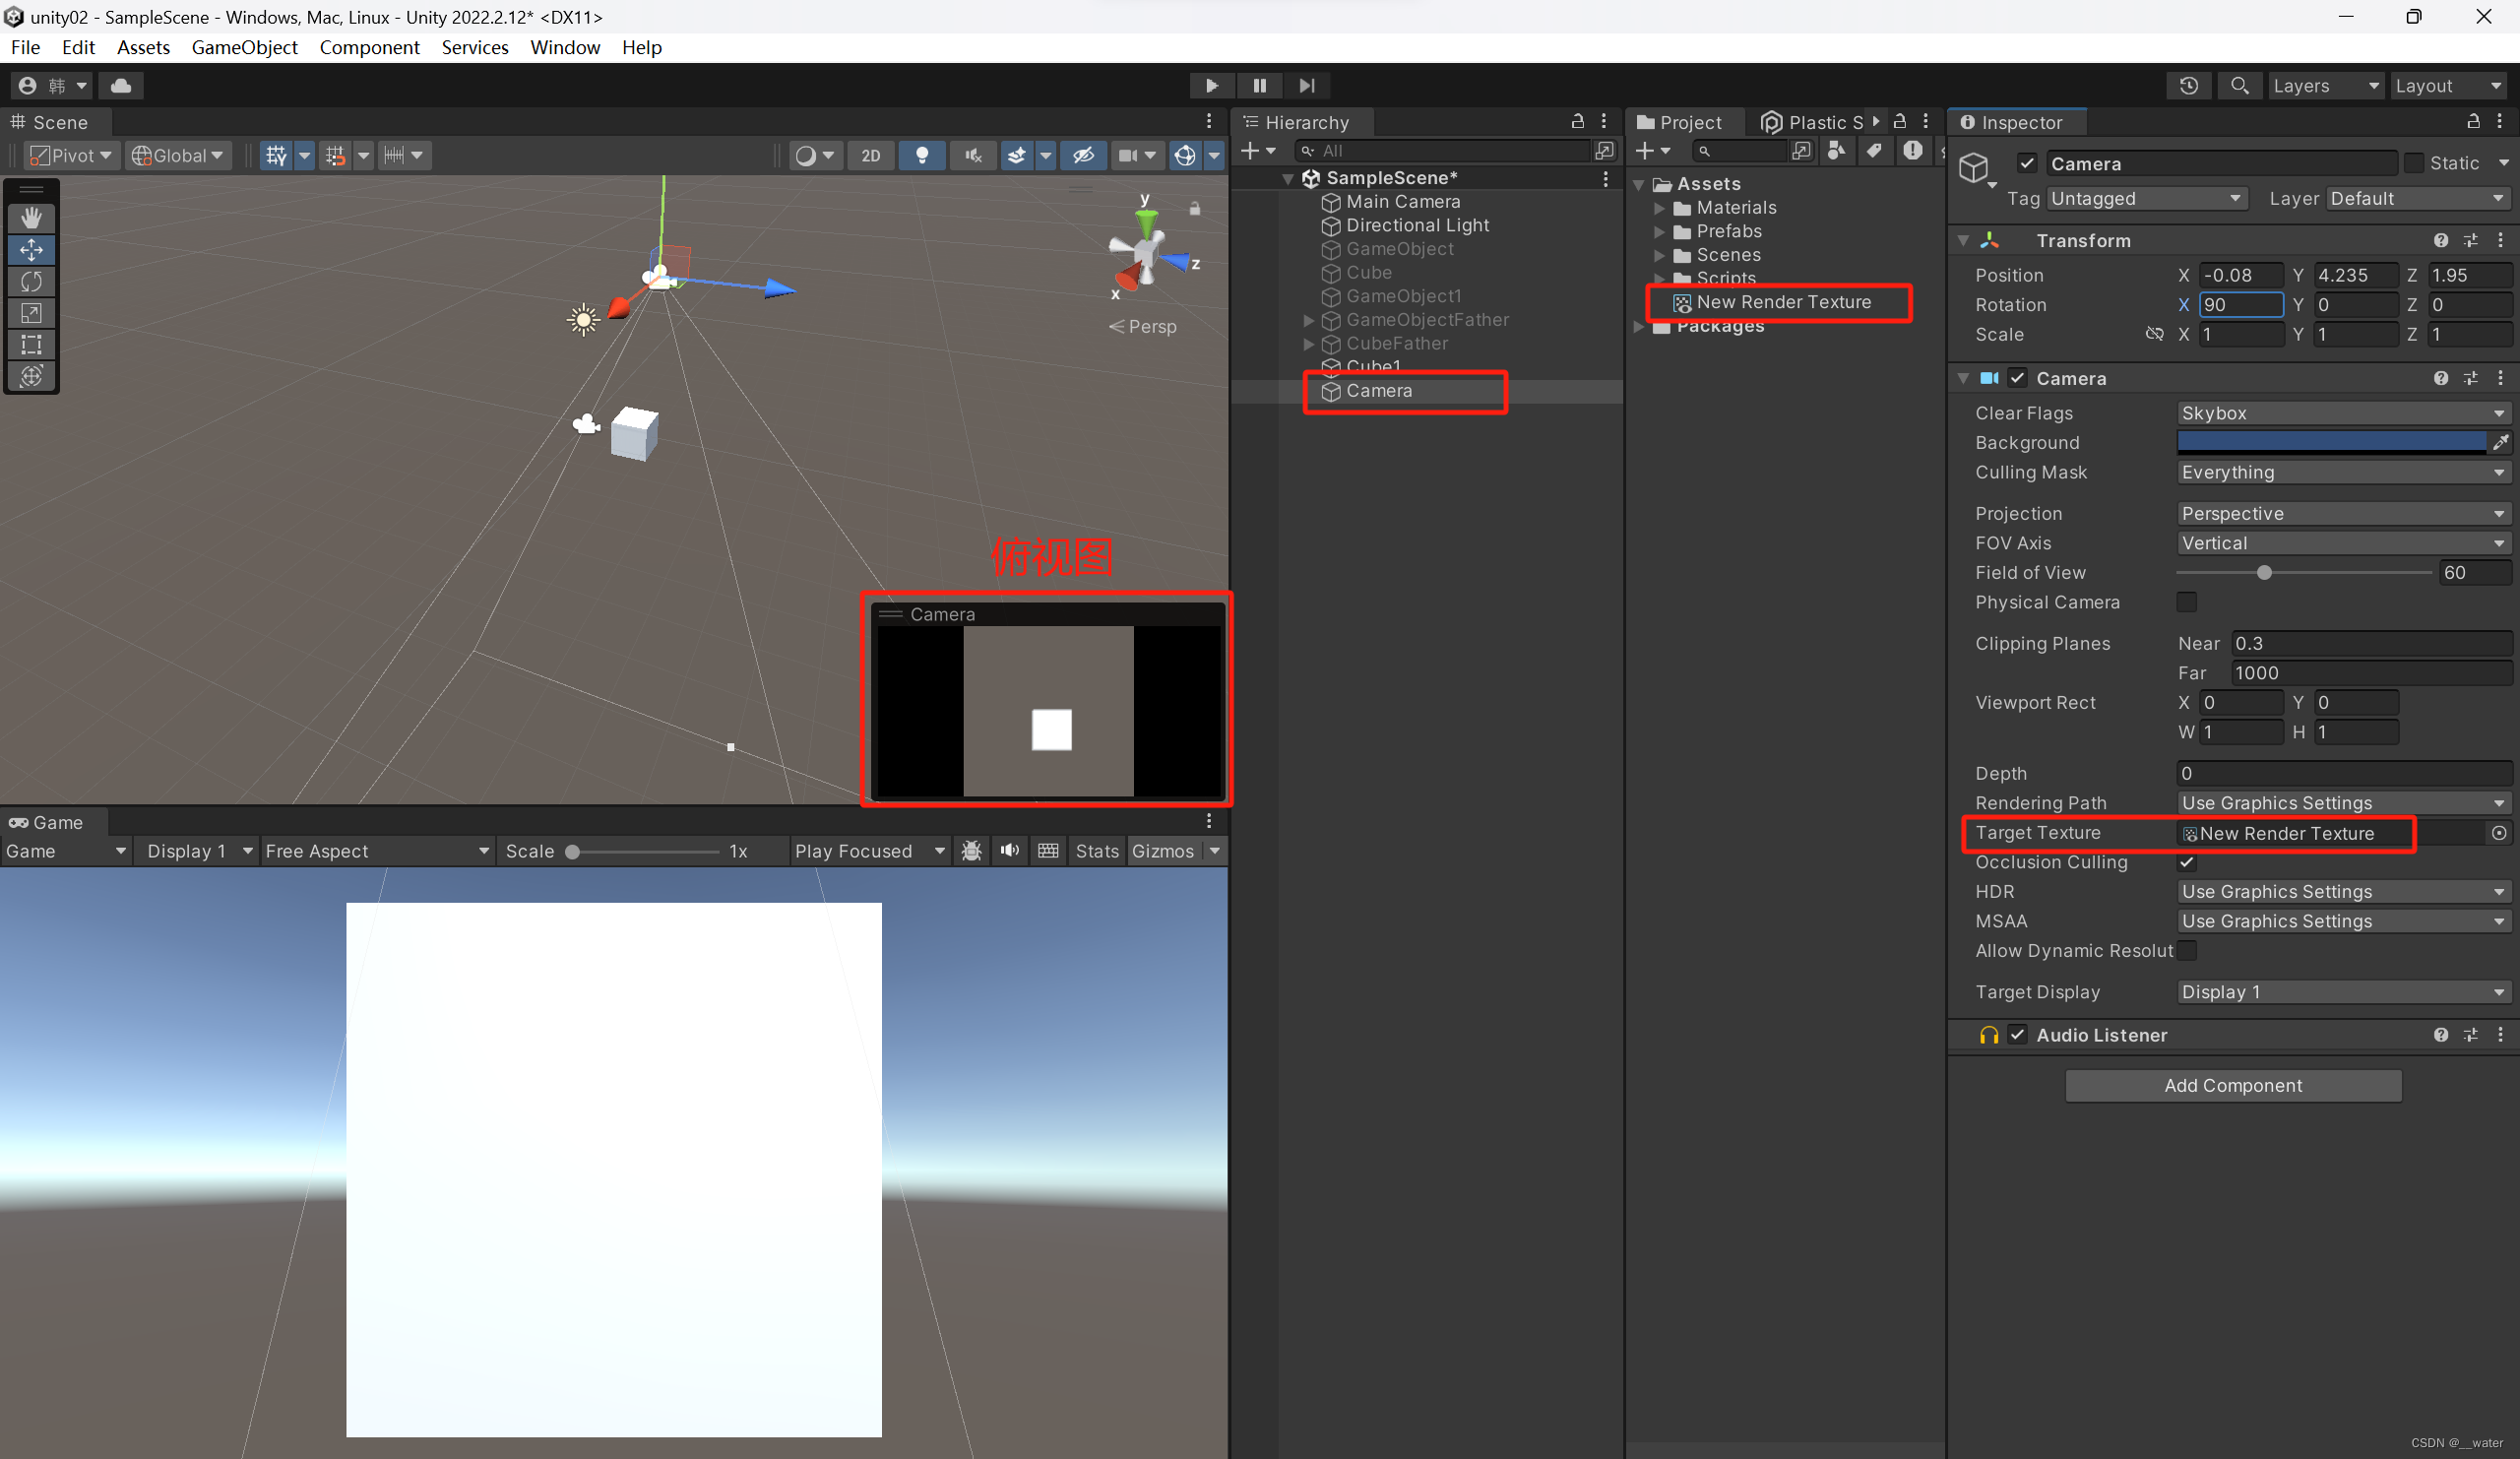Screen dimensions: 2520x1459
Task: Click the Add Component button
Action: click(2233, 1085)
